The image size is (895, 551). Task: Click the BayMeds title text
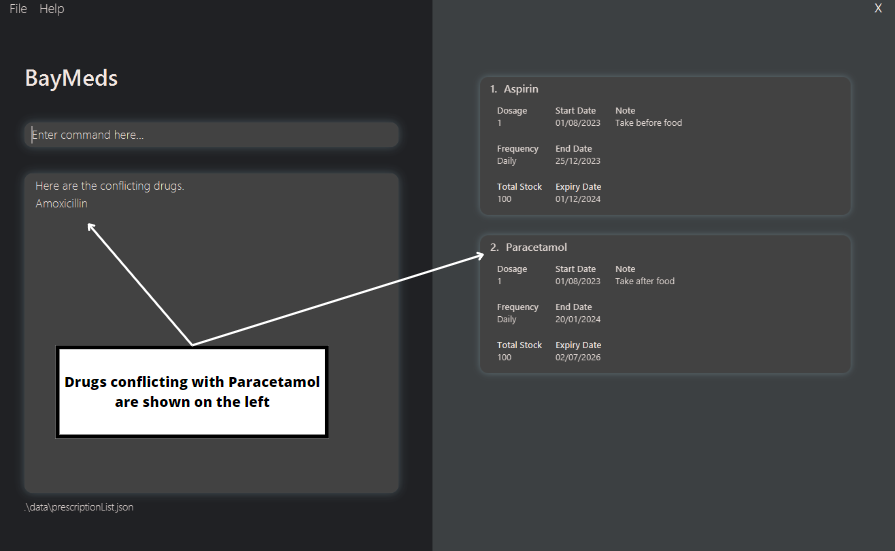(71, 78)
